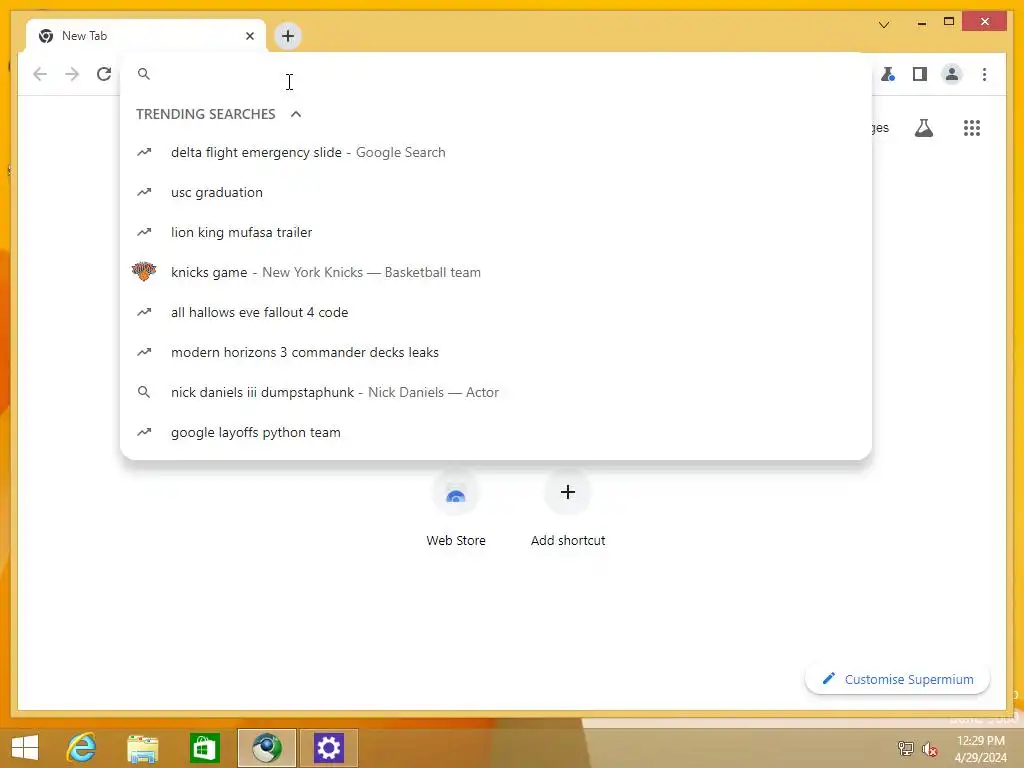1024x768 pixels.
Task: Focus the address bar search field
Action: (496, 74)
